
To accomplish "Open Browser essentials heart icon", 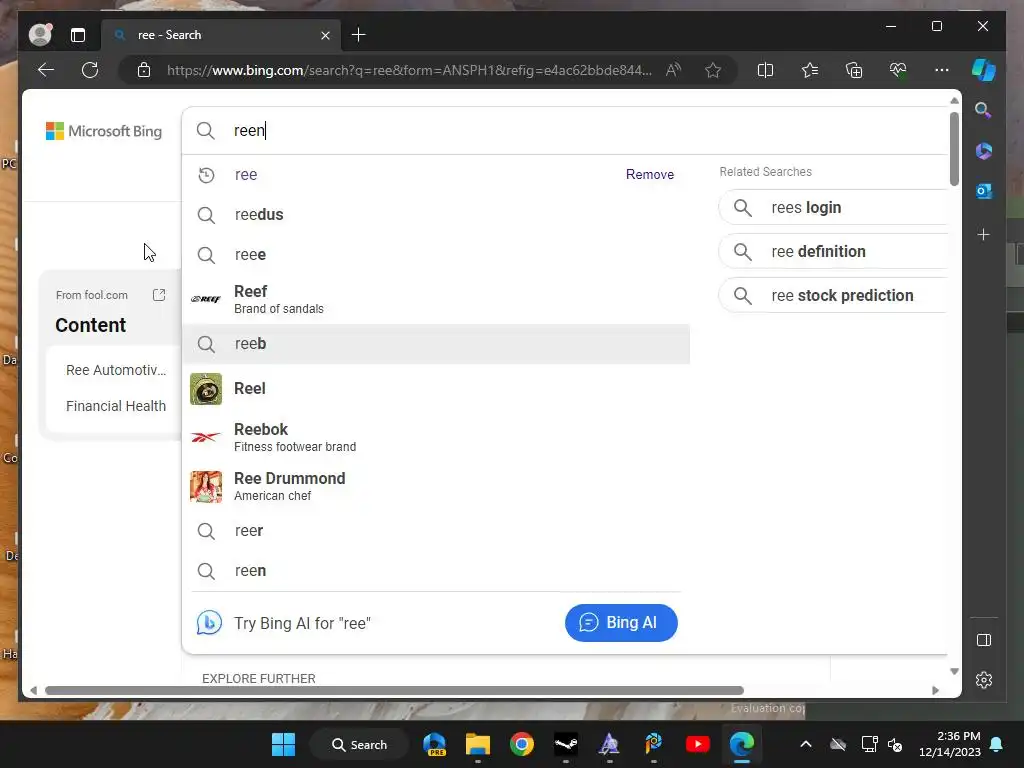I will [x=898, y=70].
